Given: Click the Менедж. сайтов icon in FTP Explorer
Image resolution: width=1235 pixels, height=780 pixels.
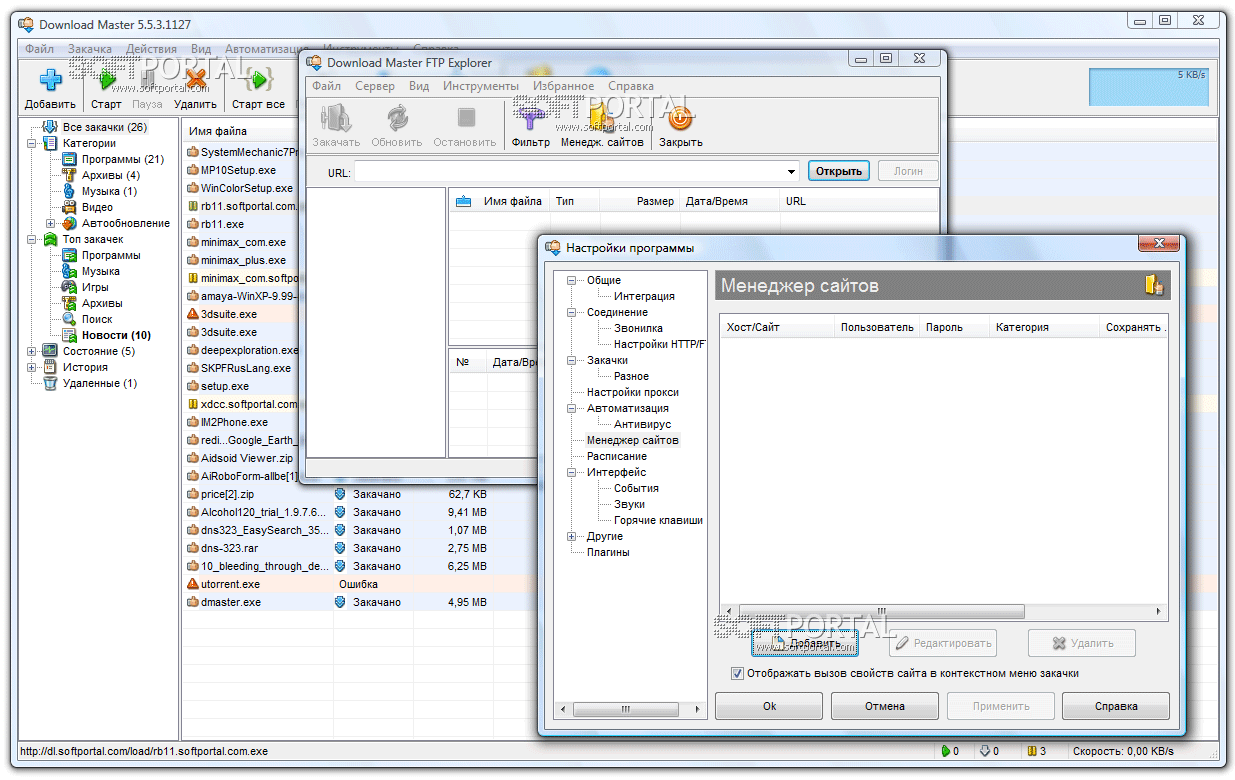Looking at the screenshot, I should [x=602, y=118].
